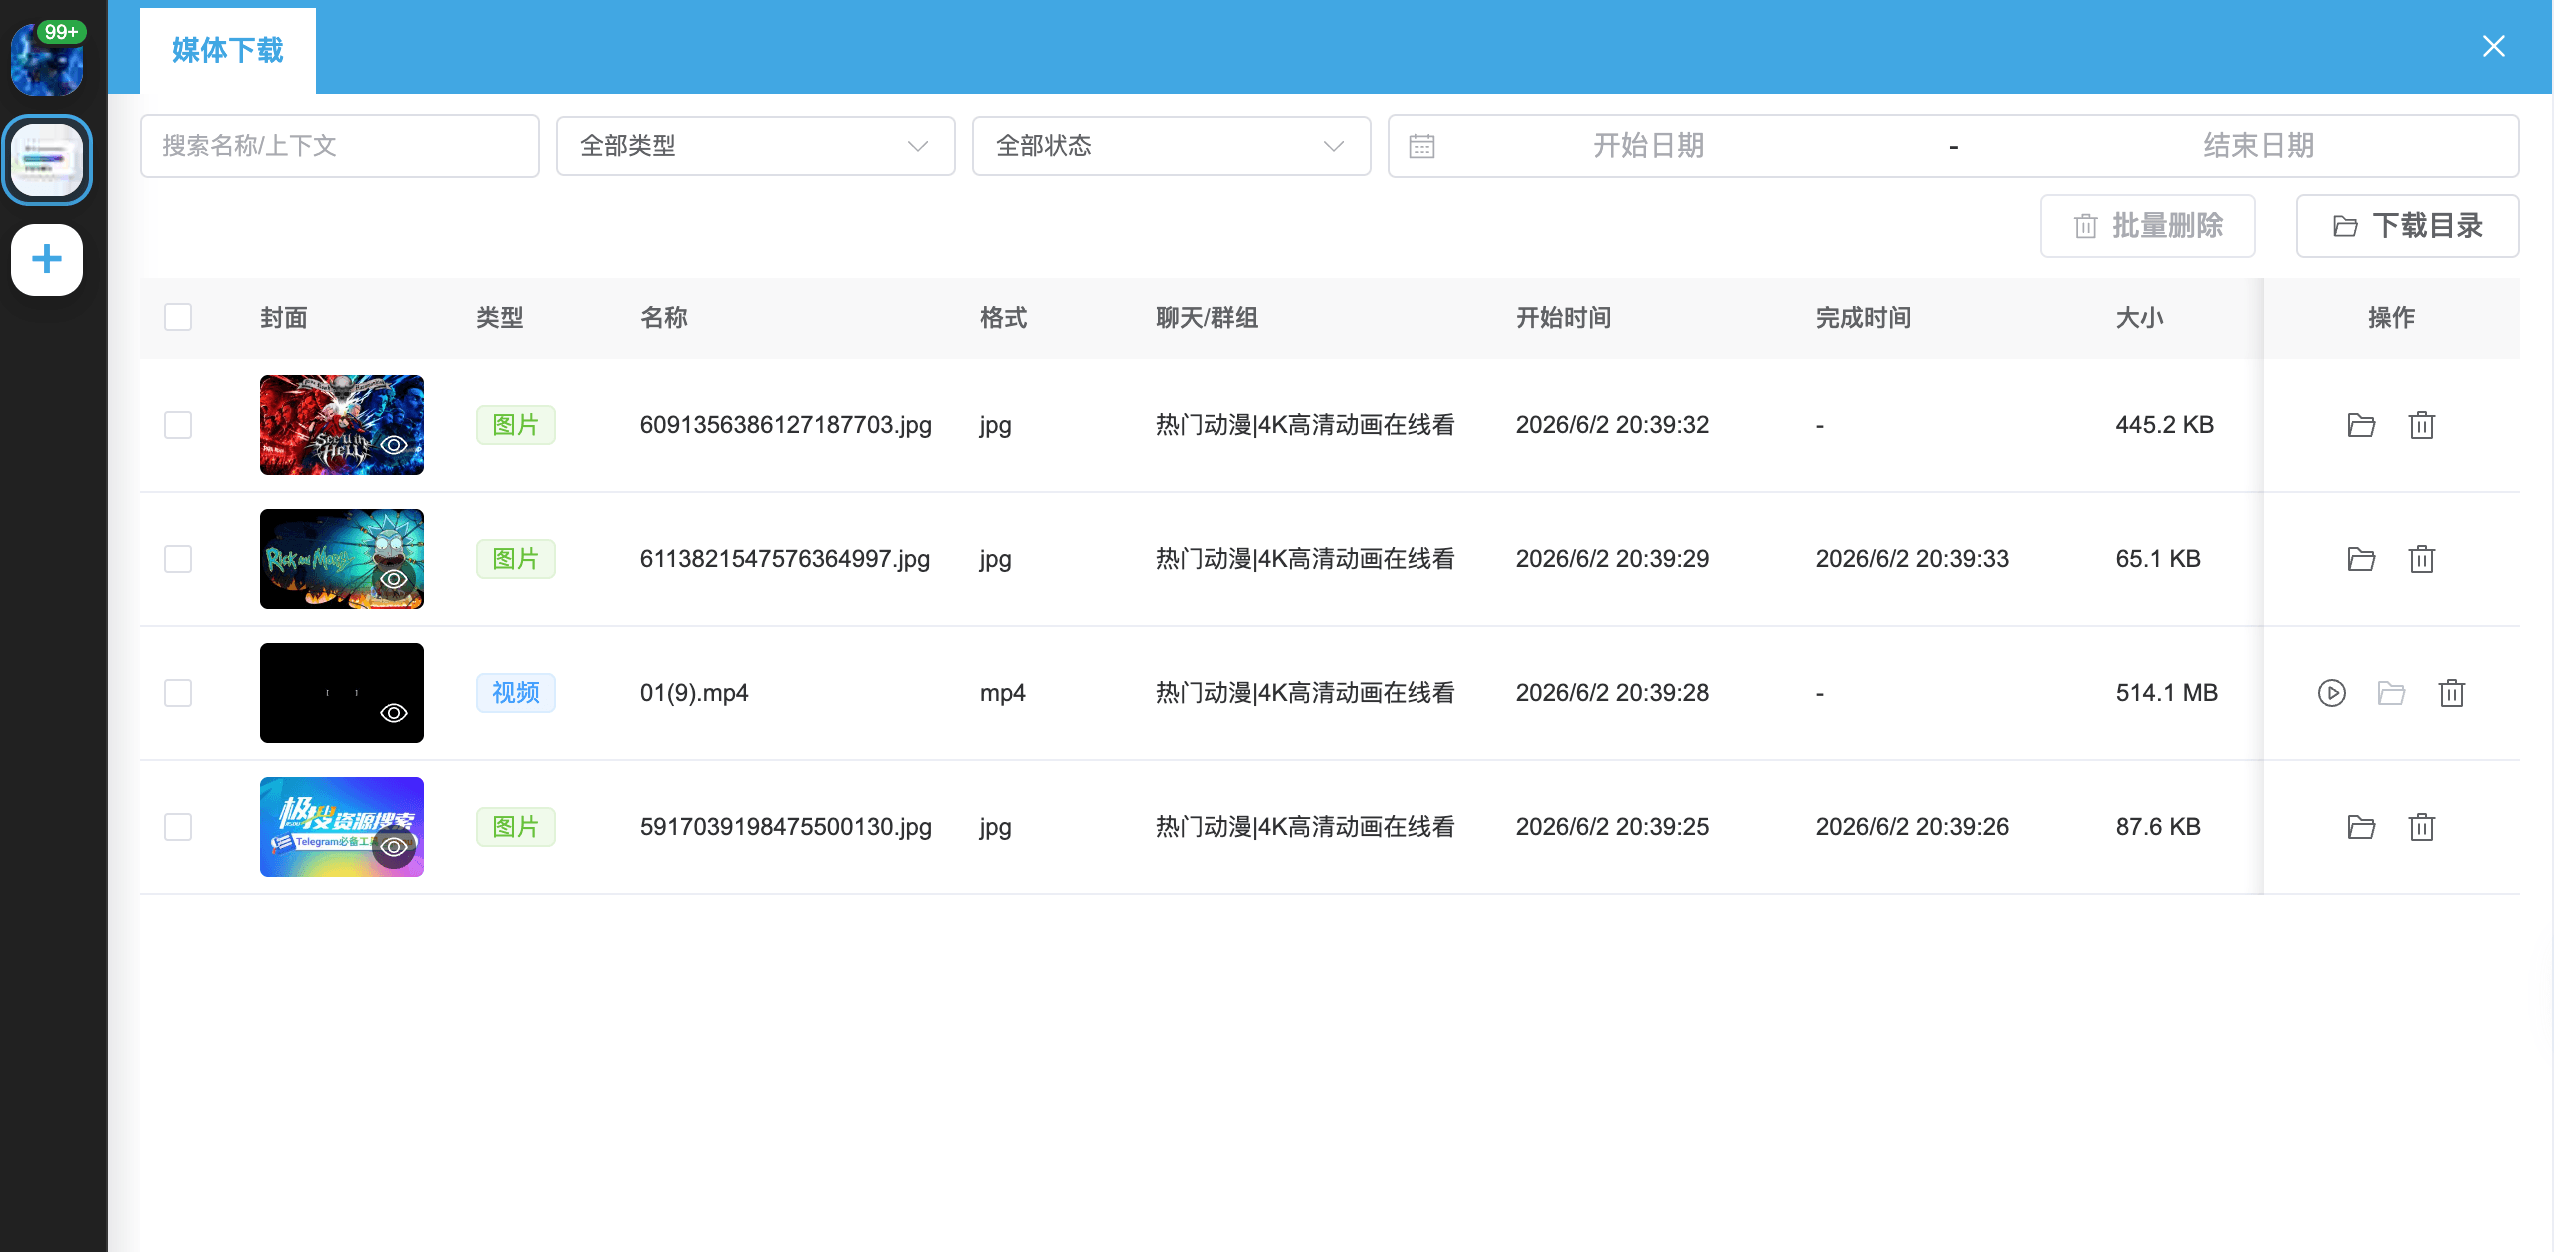2554x1252 pixels.
Task: Open the black video cover thumbnail
Action: [342, 693]
